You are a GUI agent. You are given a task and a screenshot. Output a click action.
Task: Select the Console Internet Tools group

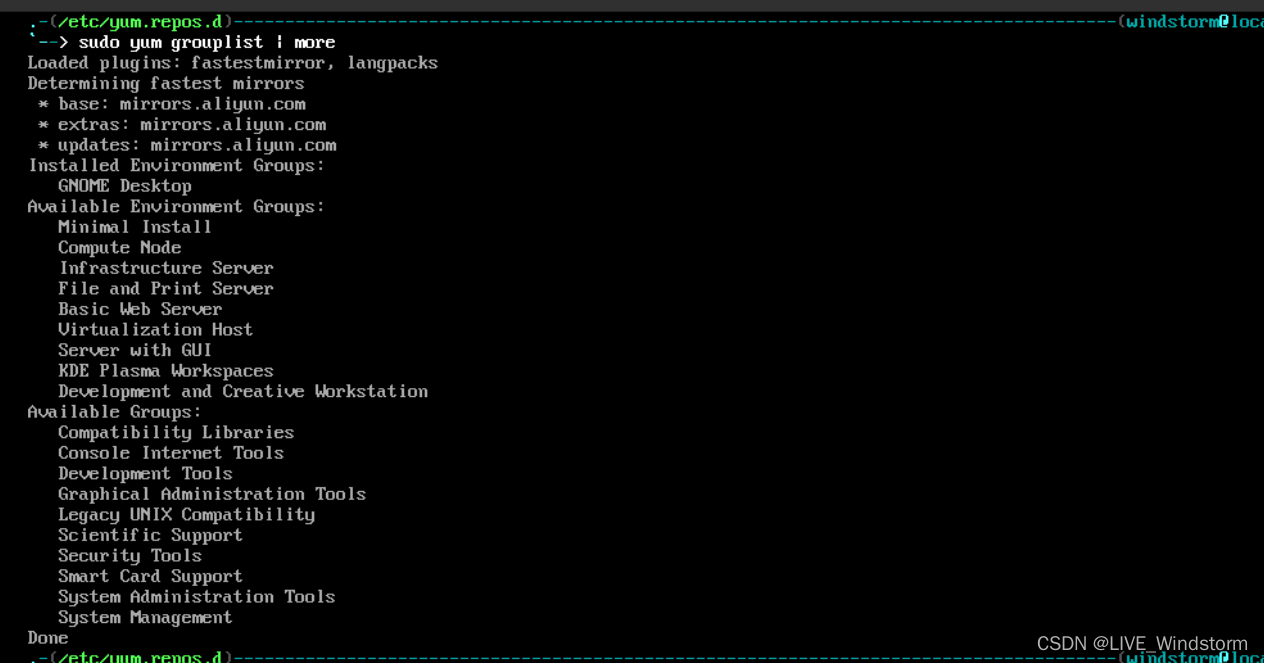click(x=171, y=452)
